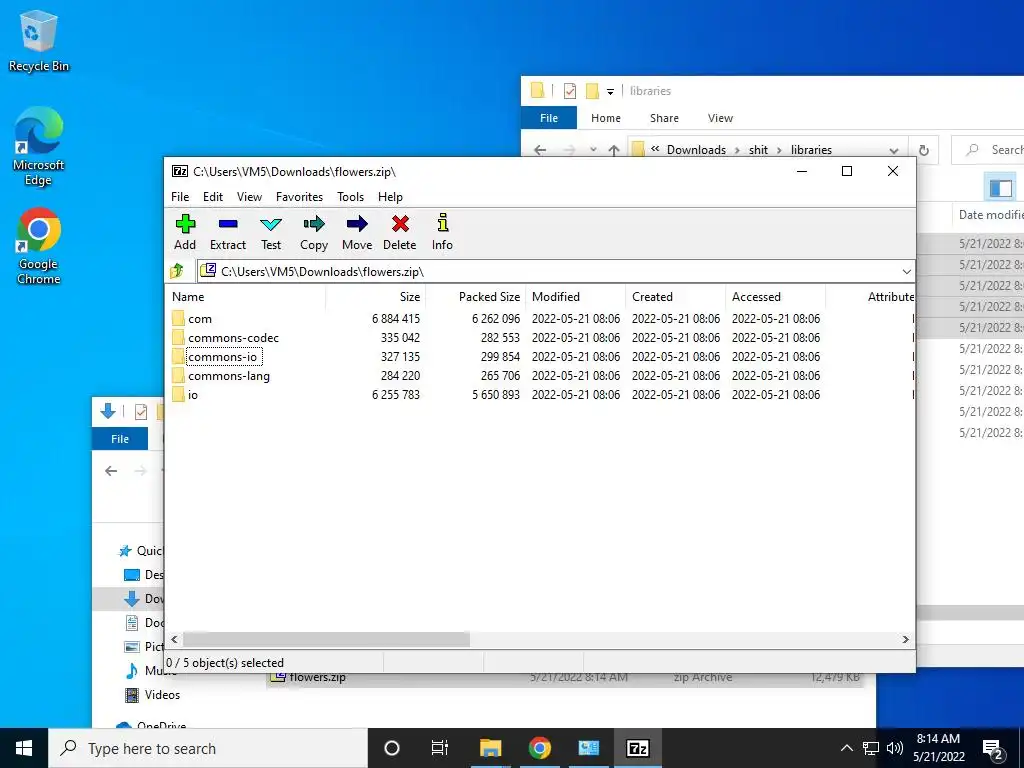
Task: Switch to 7-Zip taskbar button
Action: click(637, 748)
